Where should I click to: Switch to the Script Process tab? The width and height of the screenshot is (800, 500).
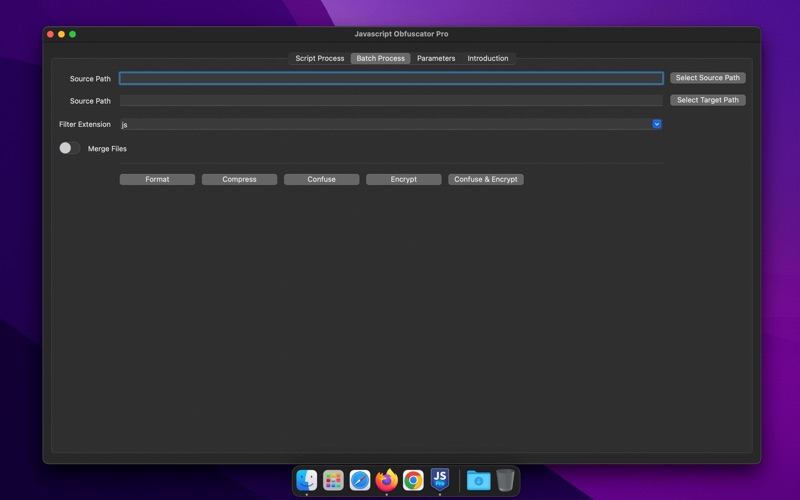pos(319,58)
